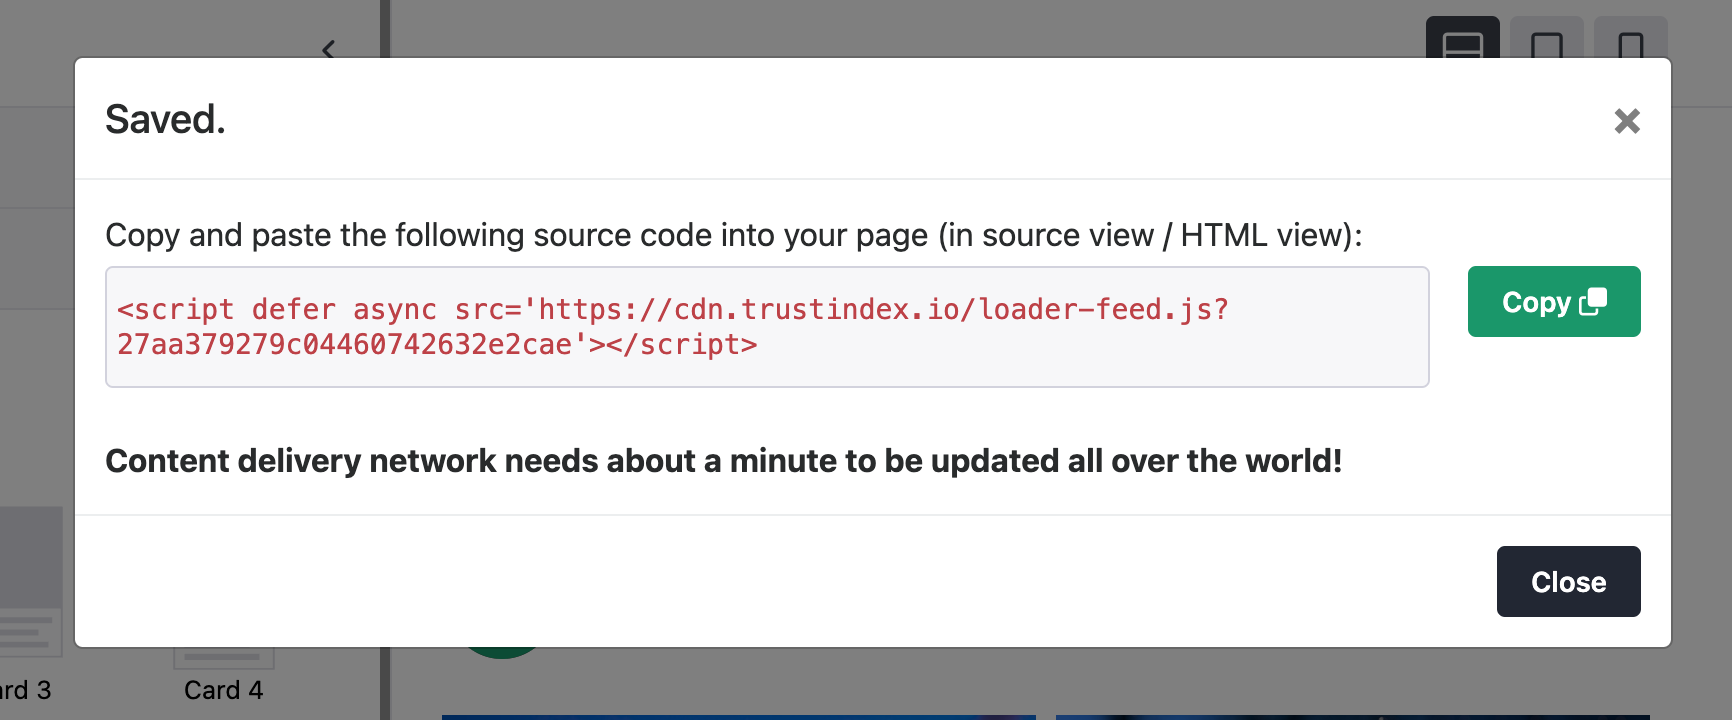1732x720 pixels.
Task: Dismiss the Saved dialog with the X icon
Action: click(1627, 121)
